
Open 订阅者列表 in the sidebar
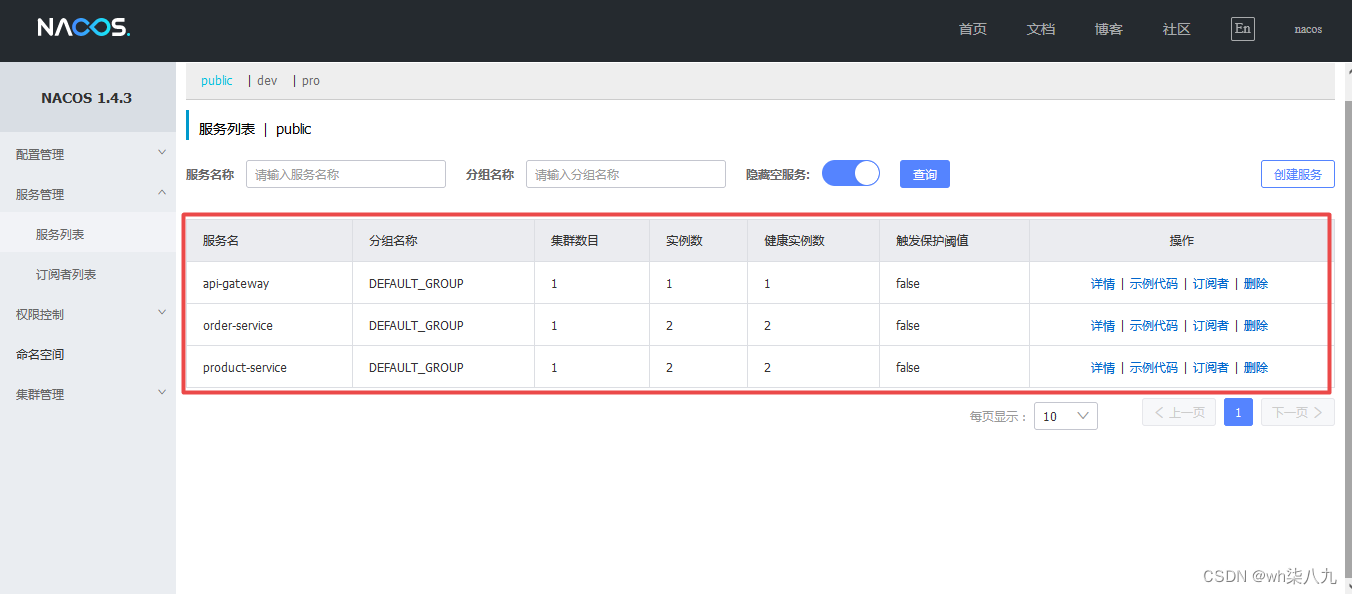pos(88,274)
